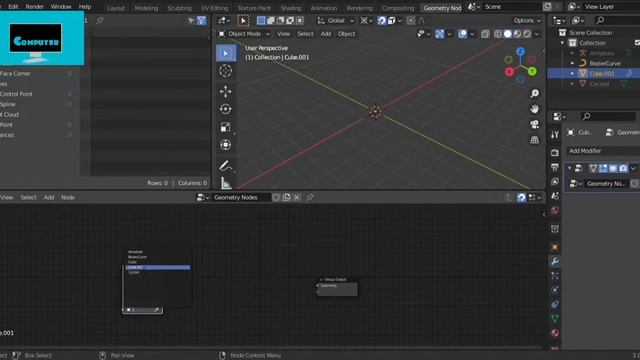Viewport: 640px width, 360px height.
Task: Toggle modifier show in render camera icon
Action: point(623,168)
